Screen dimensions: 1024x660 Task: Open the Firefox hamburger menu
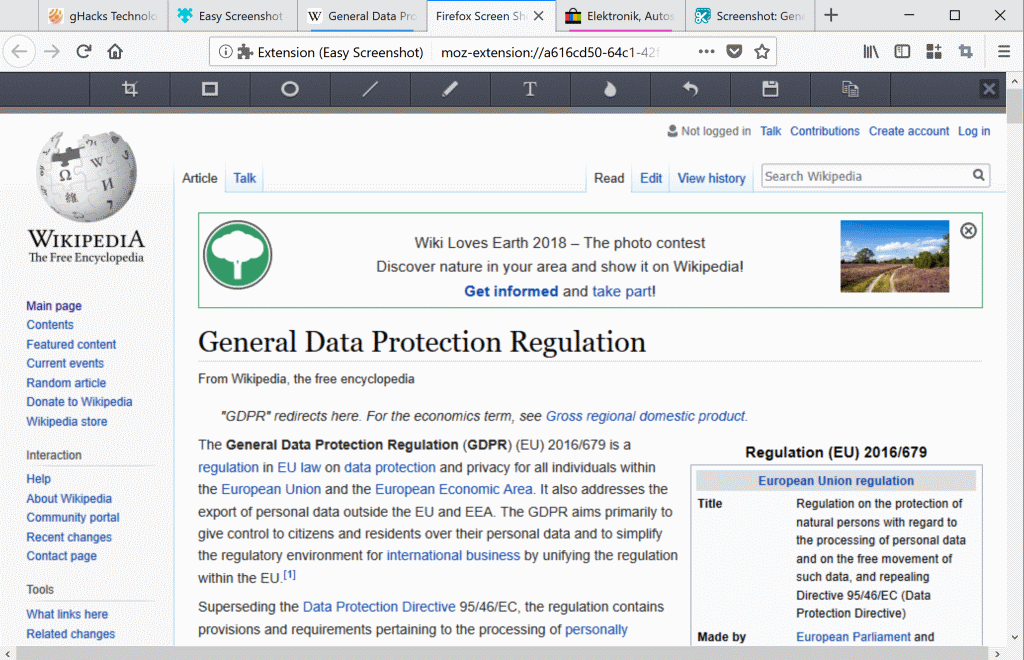1004,52
